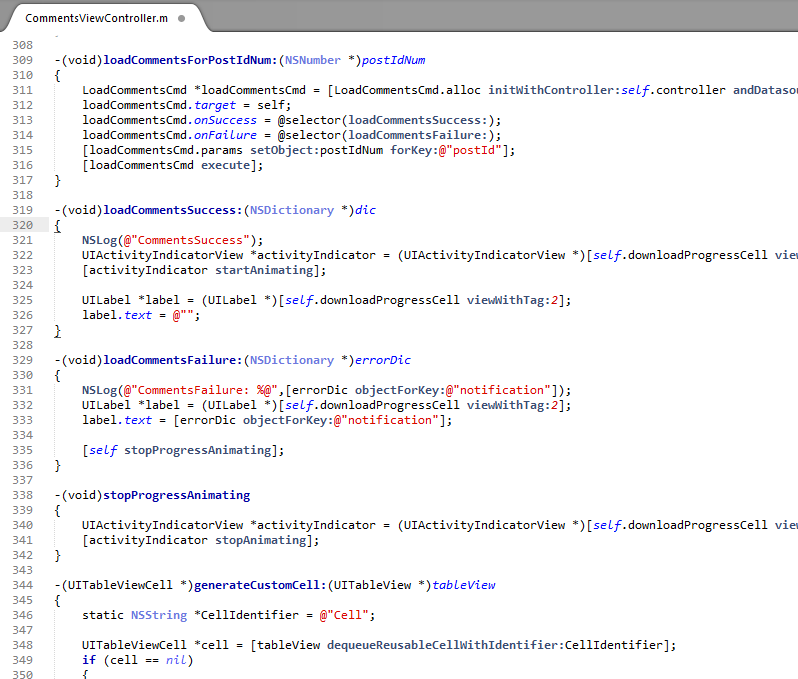
Task: Place cursor on loadCommentsForPostIdNum: method name
Action: tap(190, 60)
